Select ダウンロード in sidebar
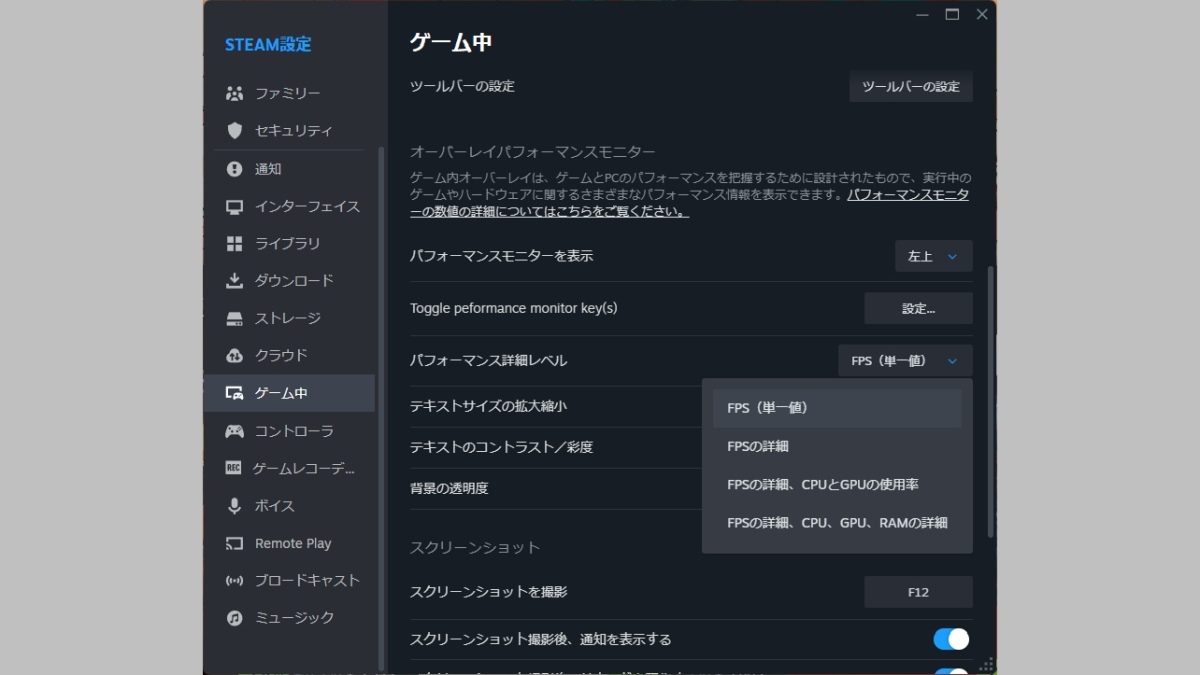The image size is (1200, 675). 289,281
